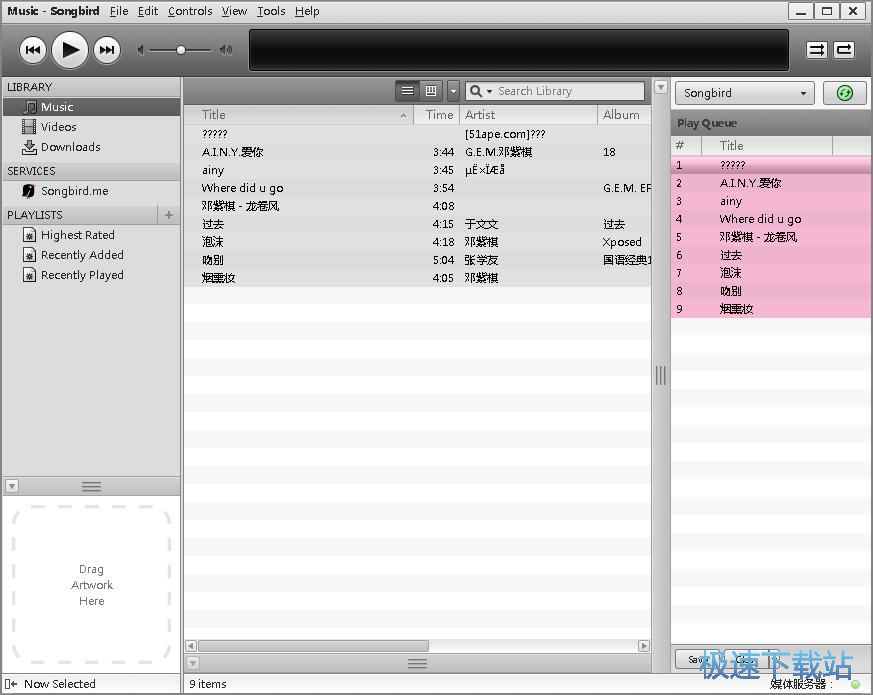The width and height of the screenshot is (873, 695).
Task: Select the song 'ainy' in library
Action: click(418, 170)
